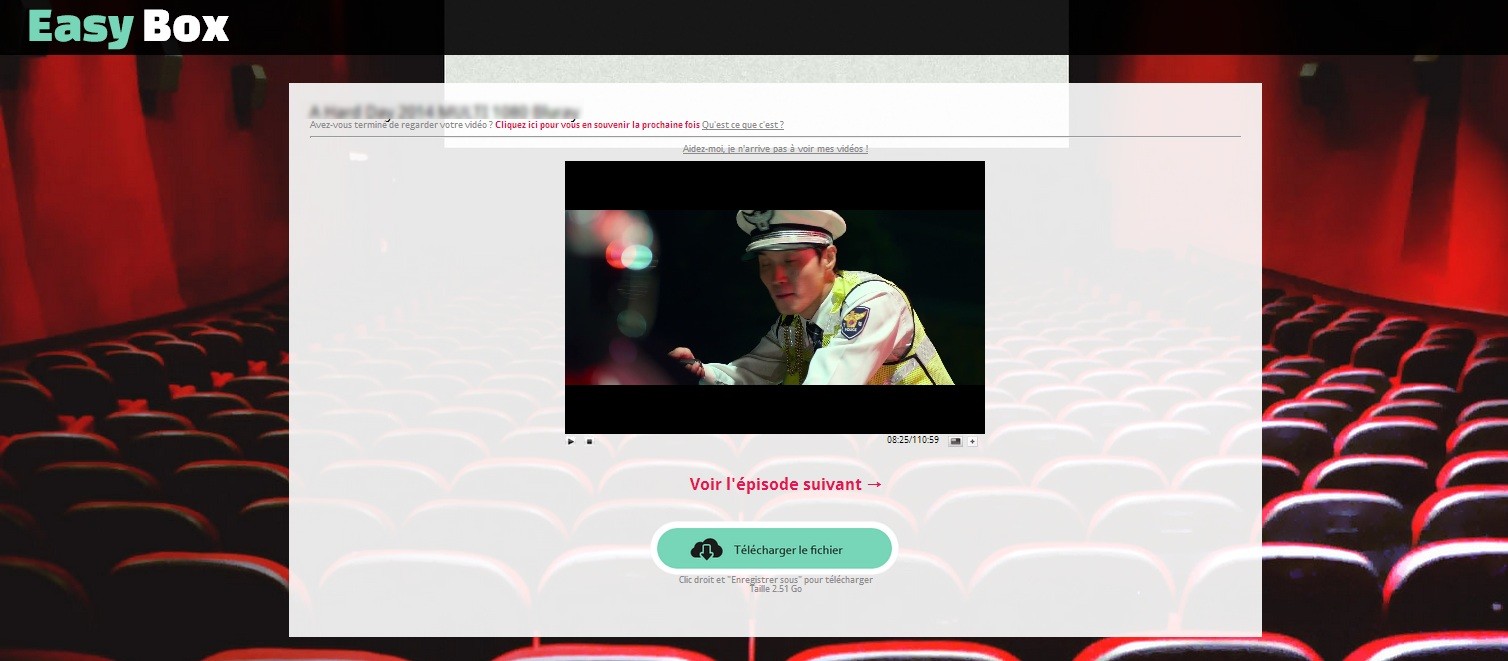Screen dimensions: 1508x661
Task: Stop the video with the square icon
Action: coord(589,441)
